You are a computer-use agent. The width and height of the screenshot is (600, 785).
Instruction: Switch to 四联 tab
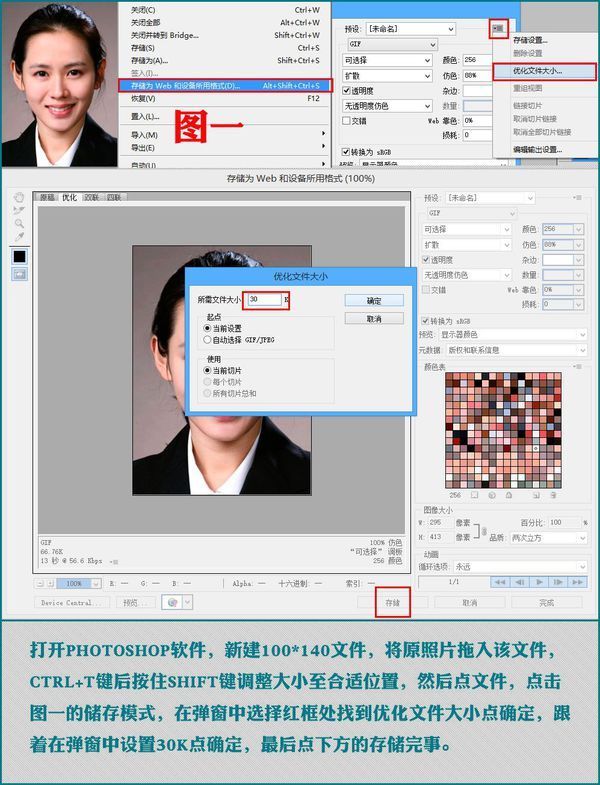[114, 197]
